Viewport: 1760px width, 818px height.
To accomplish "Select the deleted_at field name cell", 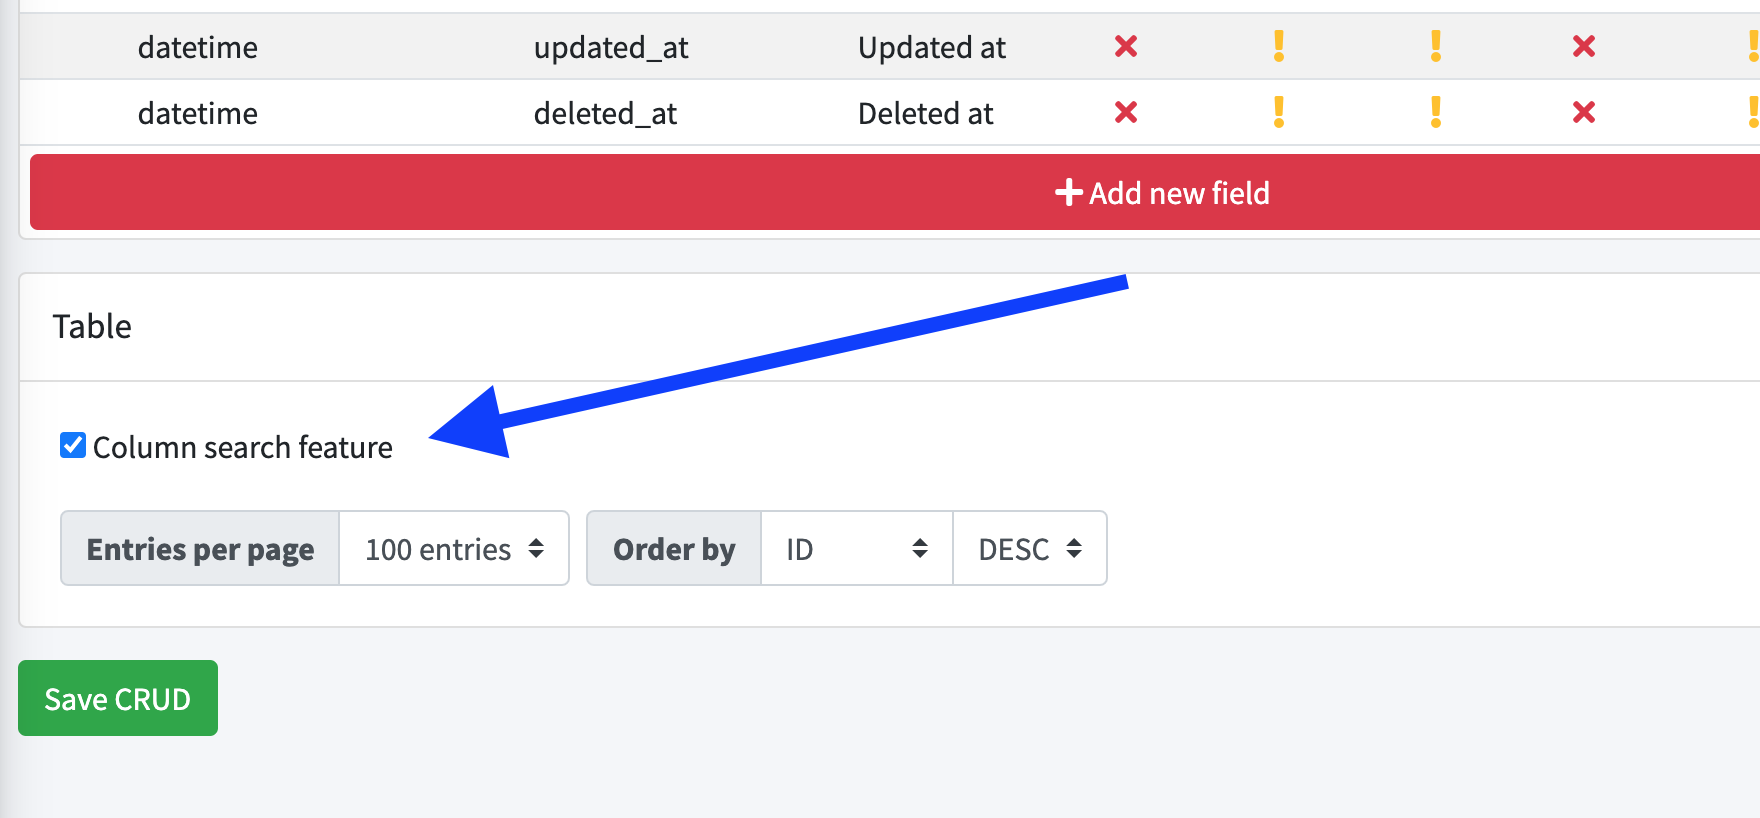I will (x=605, y=113).
